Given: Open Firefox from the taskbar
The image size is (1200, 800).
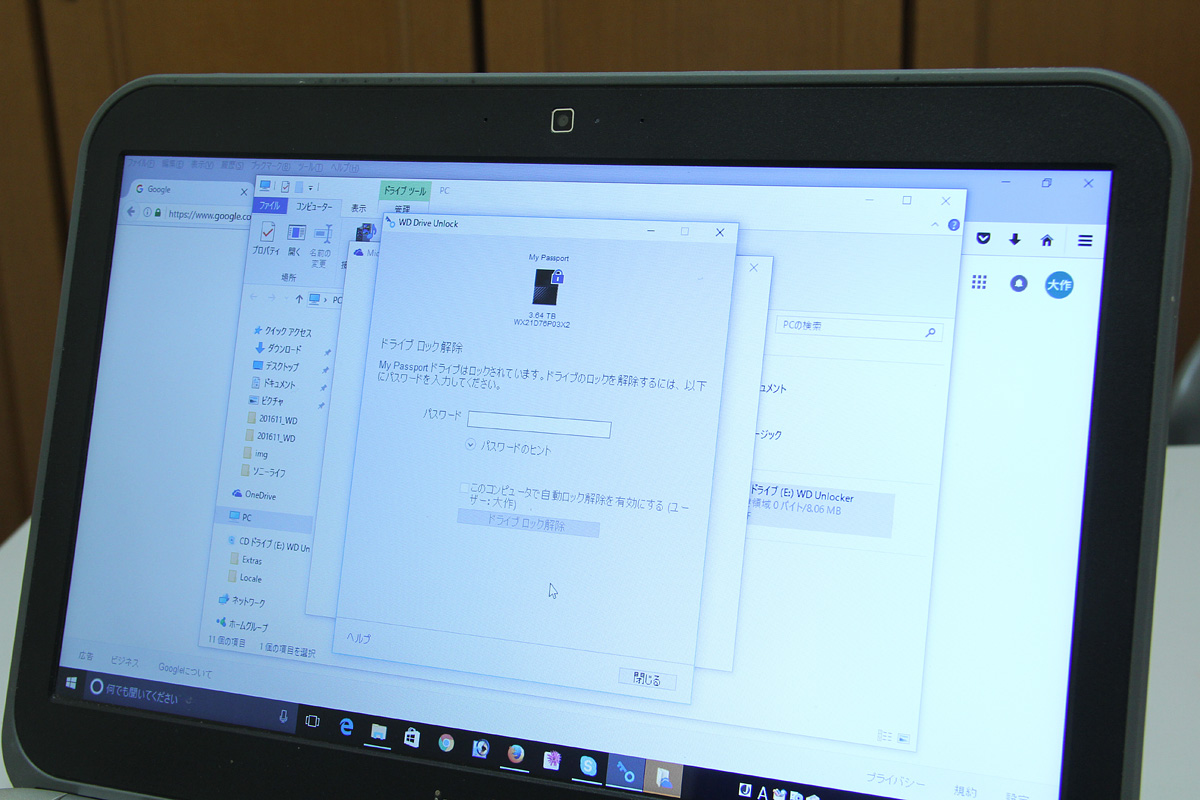Looking at the screenshot, I should [x=516, y=754].
